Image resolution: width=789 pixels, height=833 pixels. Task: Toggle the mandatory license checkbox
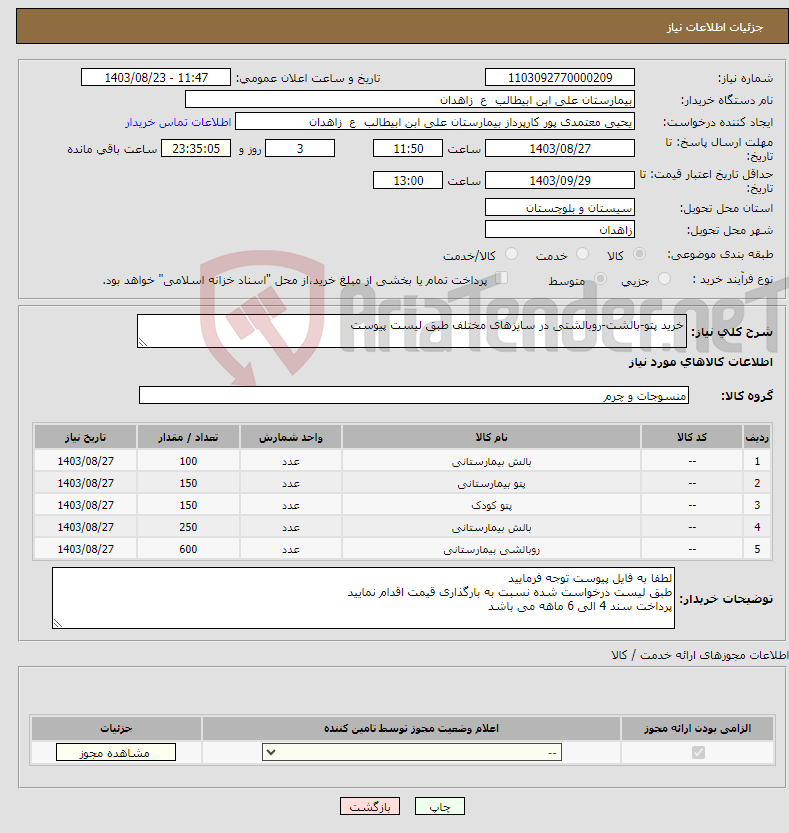click(698, 752)
